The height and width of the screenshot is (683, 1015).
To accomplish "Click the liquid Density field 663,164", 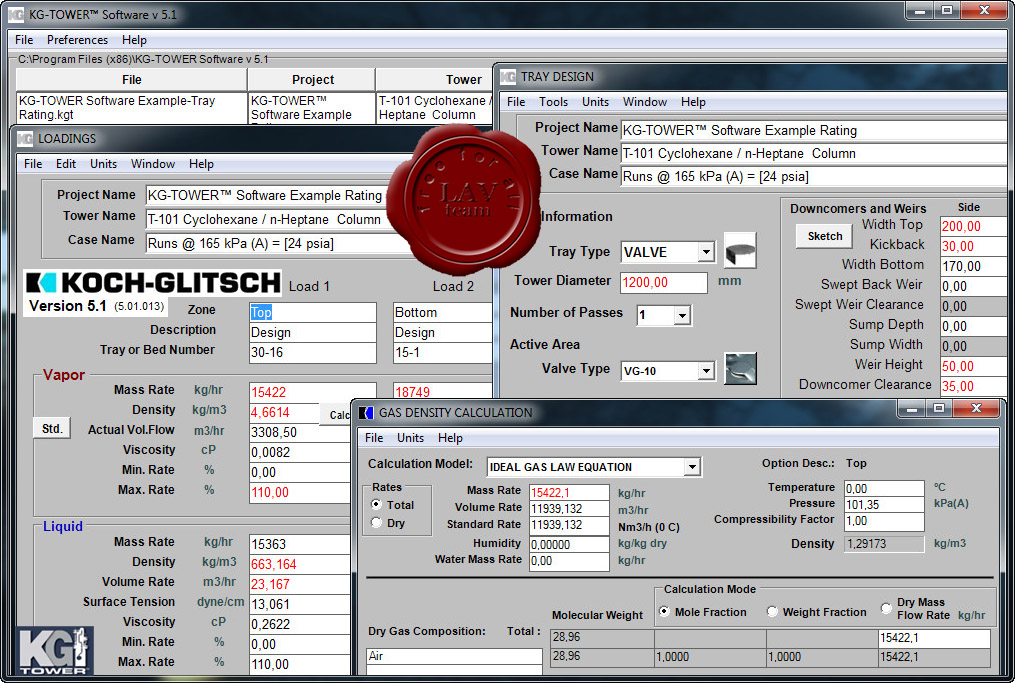I will [300, 564].
